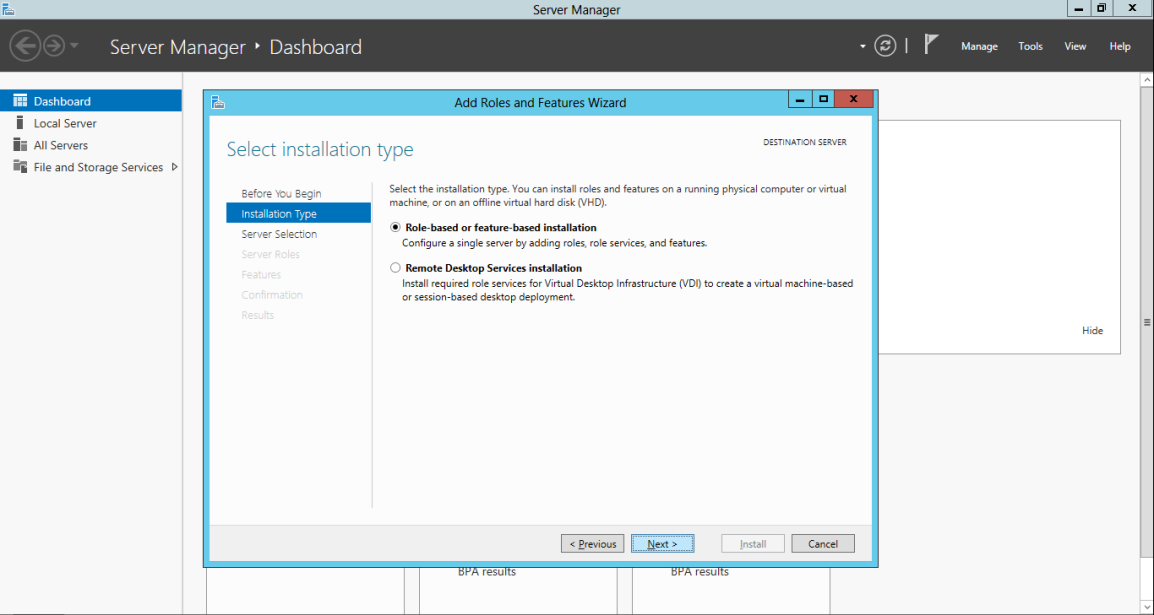This screenshot has height=615, width=1154.
Task: Expand the dropdown arrow beside refresh icon
Action: click(x=863, y=46)
